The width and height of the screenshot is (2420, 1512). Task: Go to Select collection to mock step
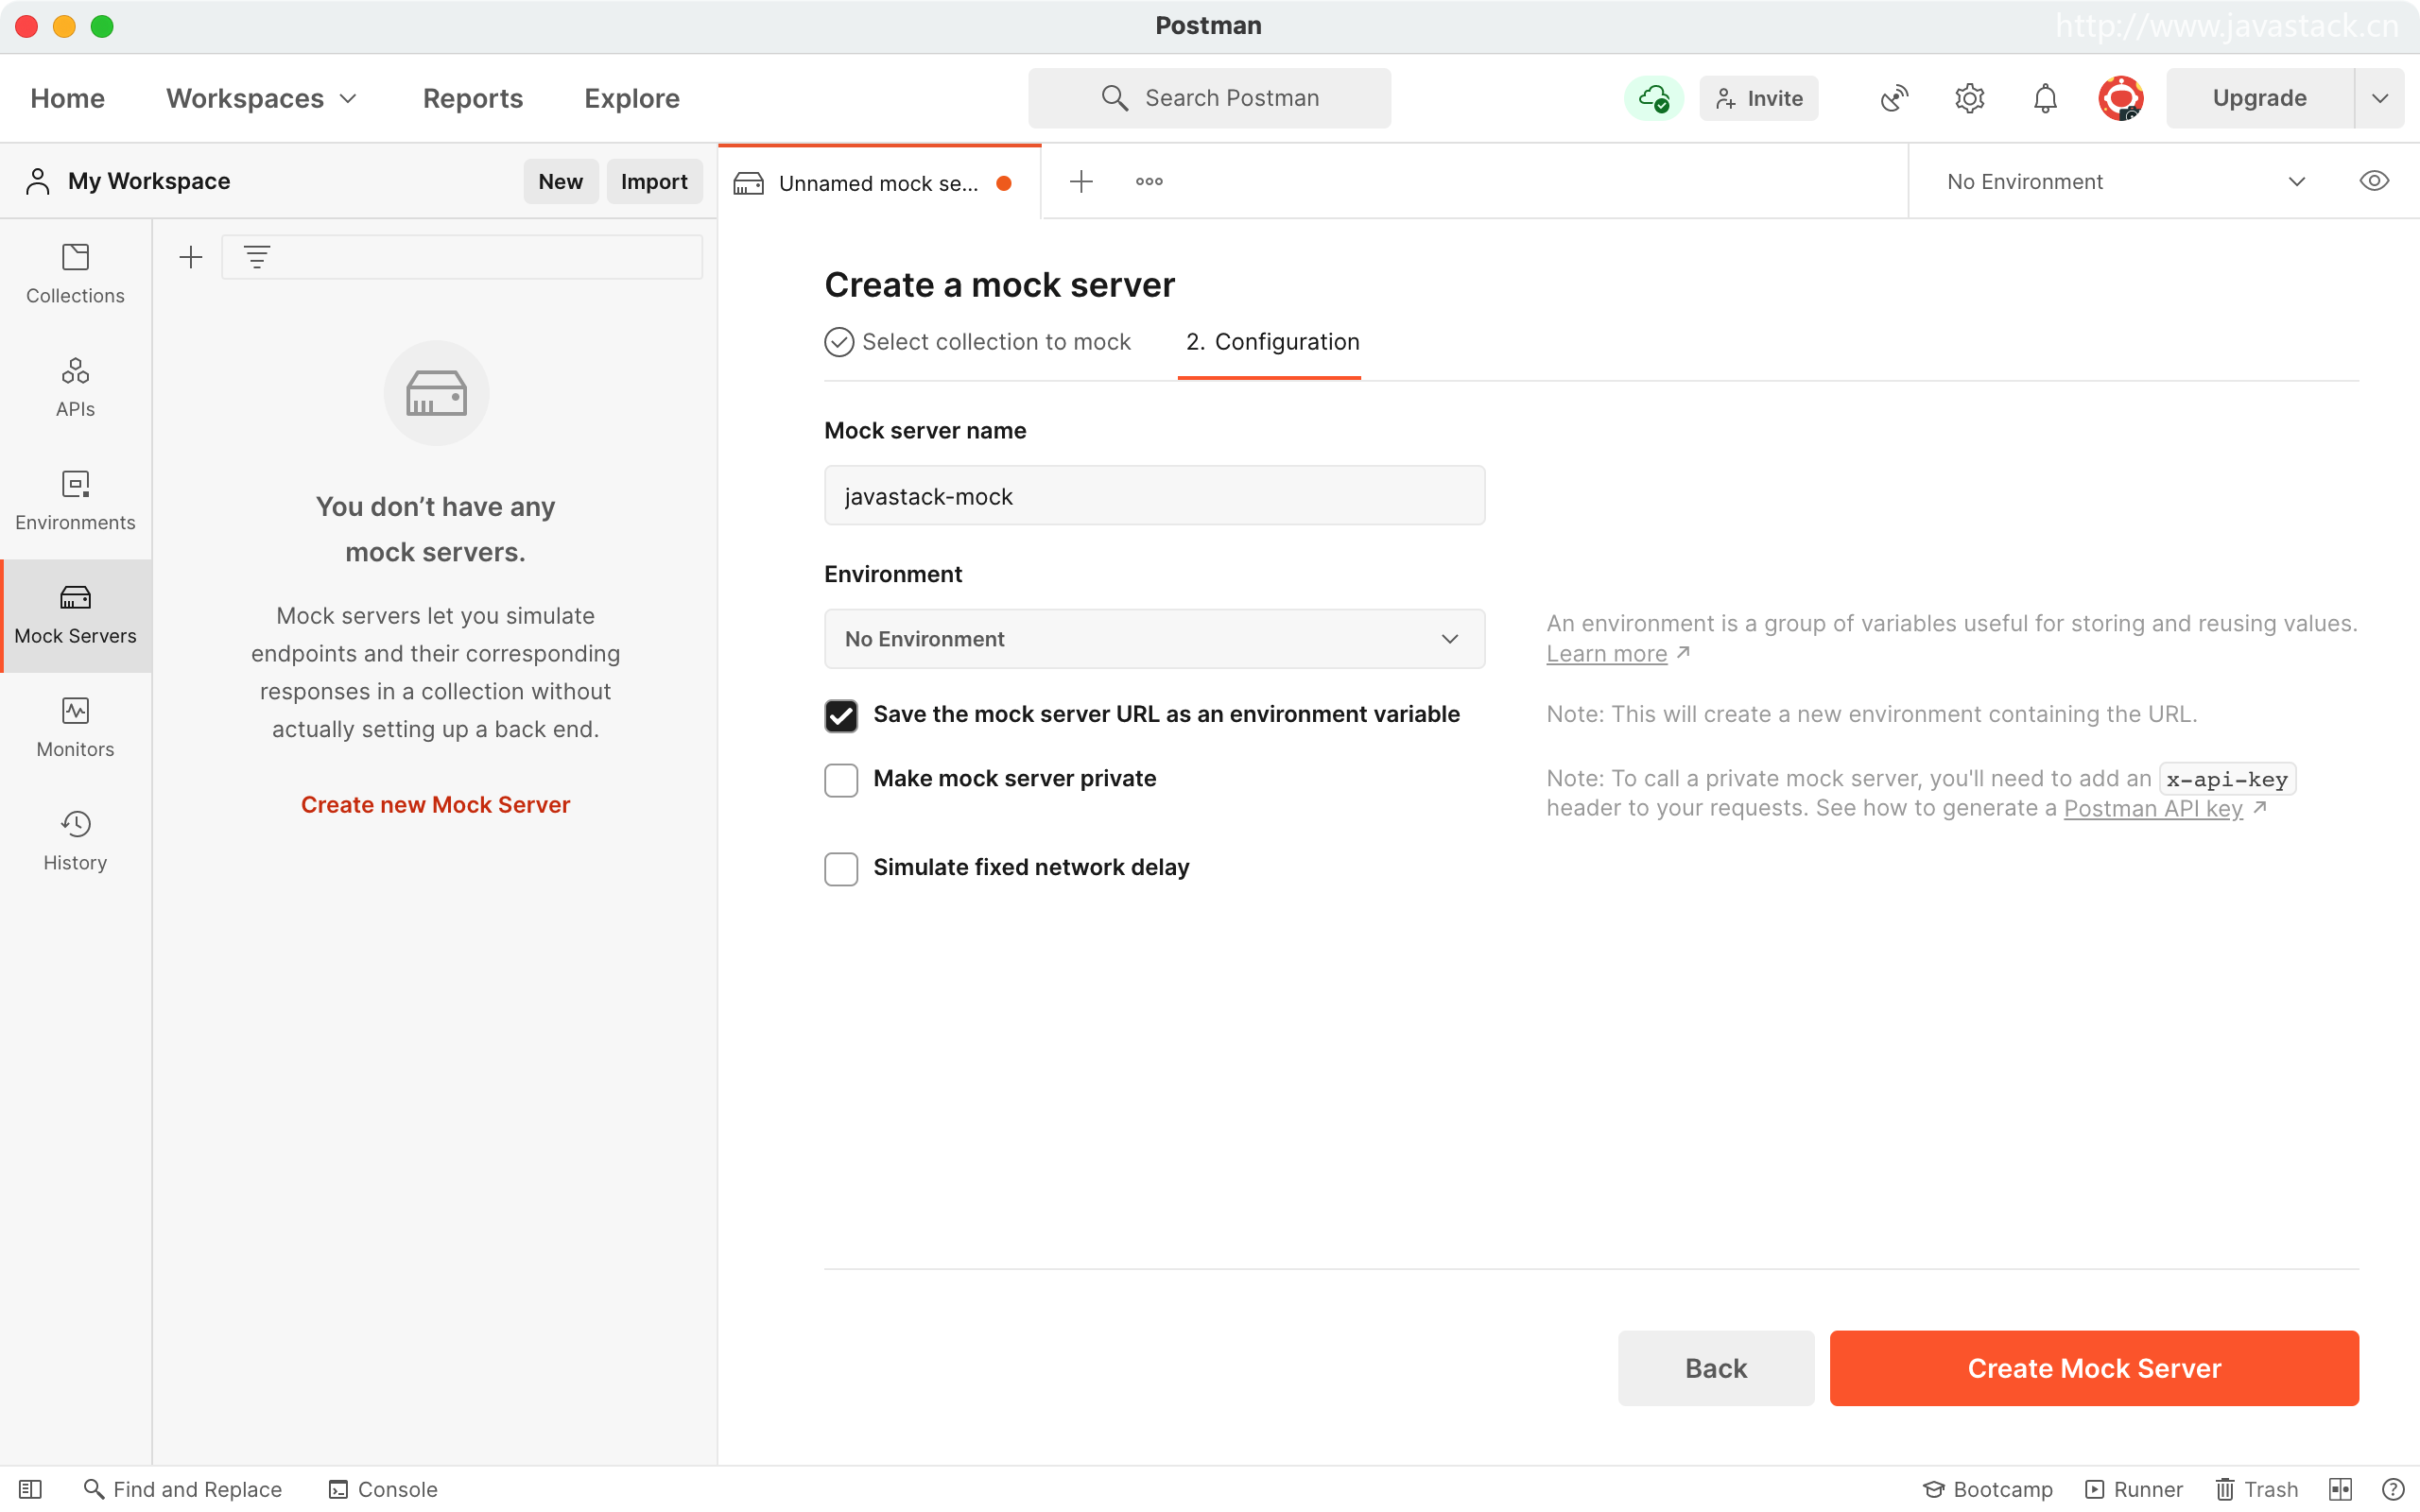978,342
